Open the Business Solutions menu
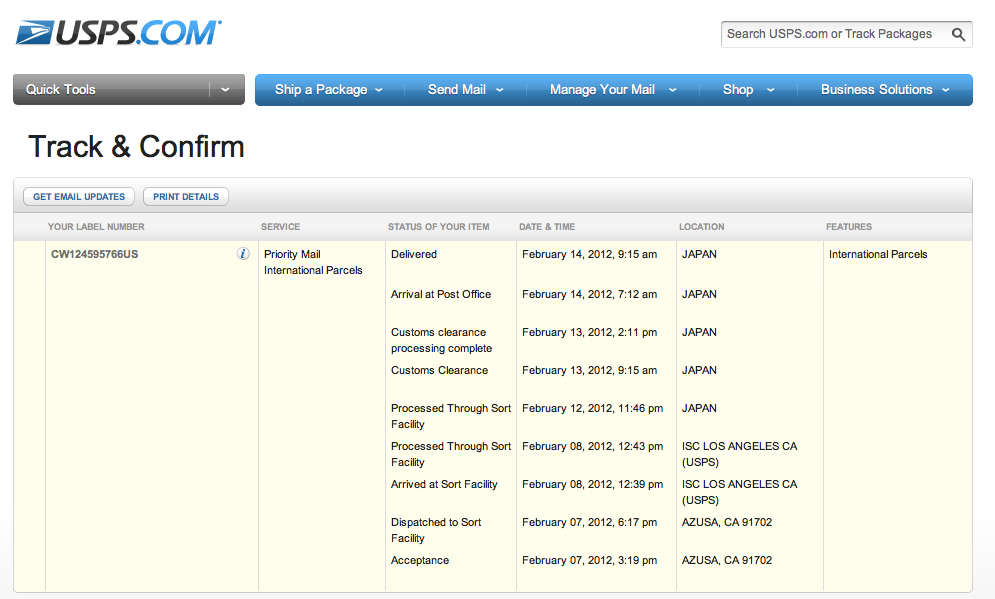 tap(876, 89)
